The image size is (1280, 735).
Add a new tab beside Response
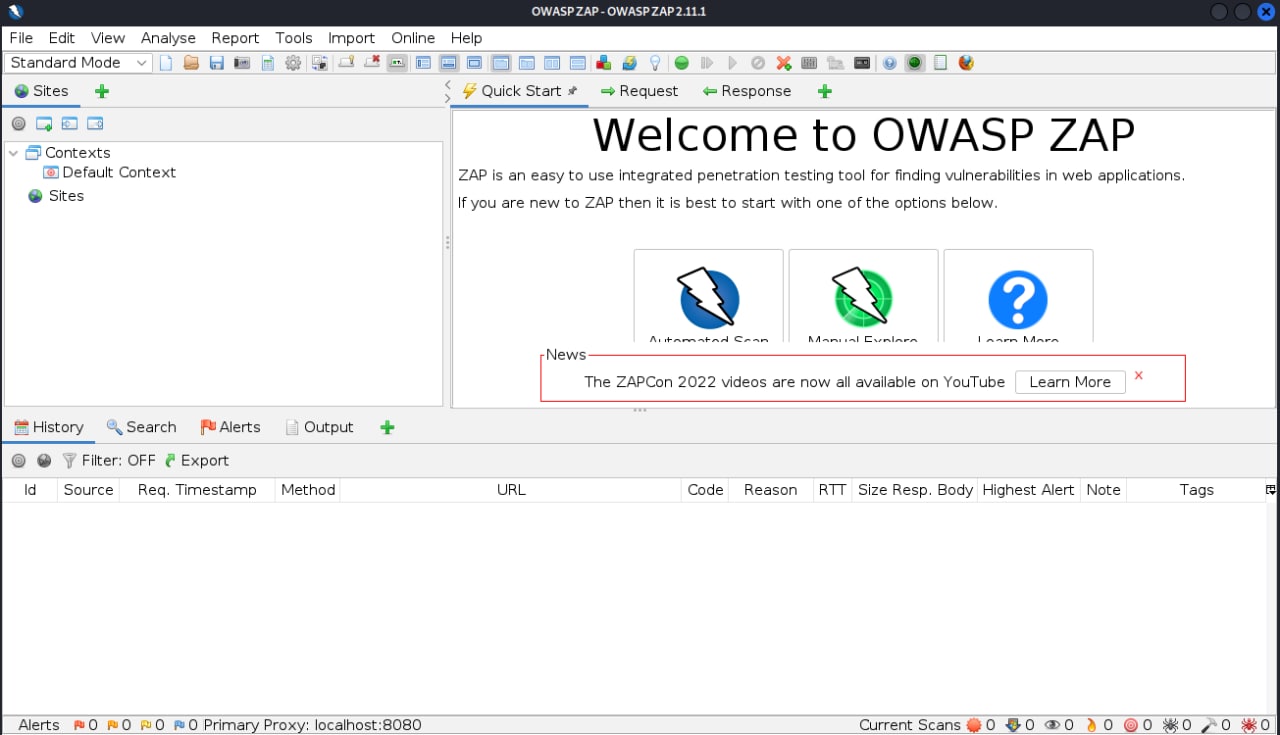[824, 91]
